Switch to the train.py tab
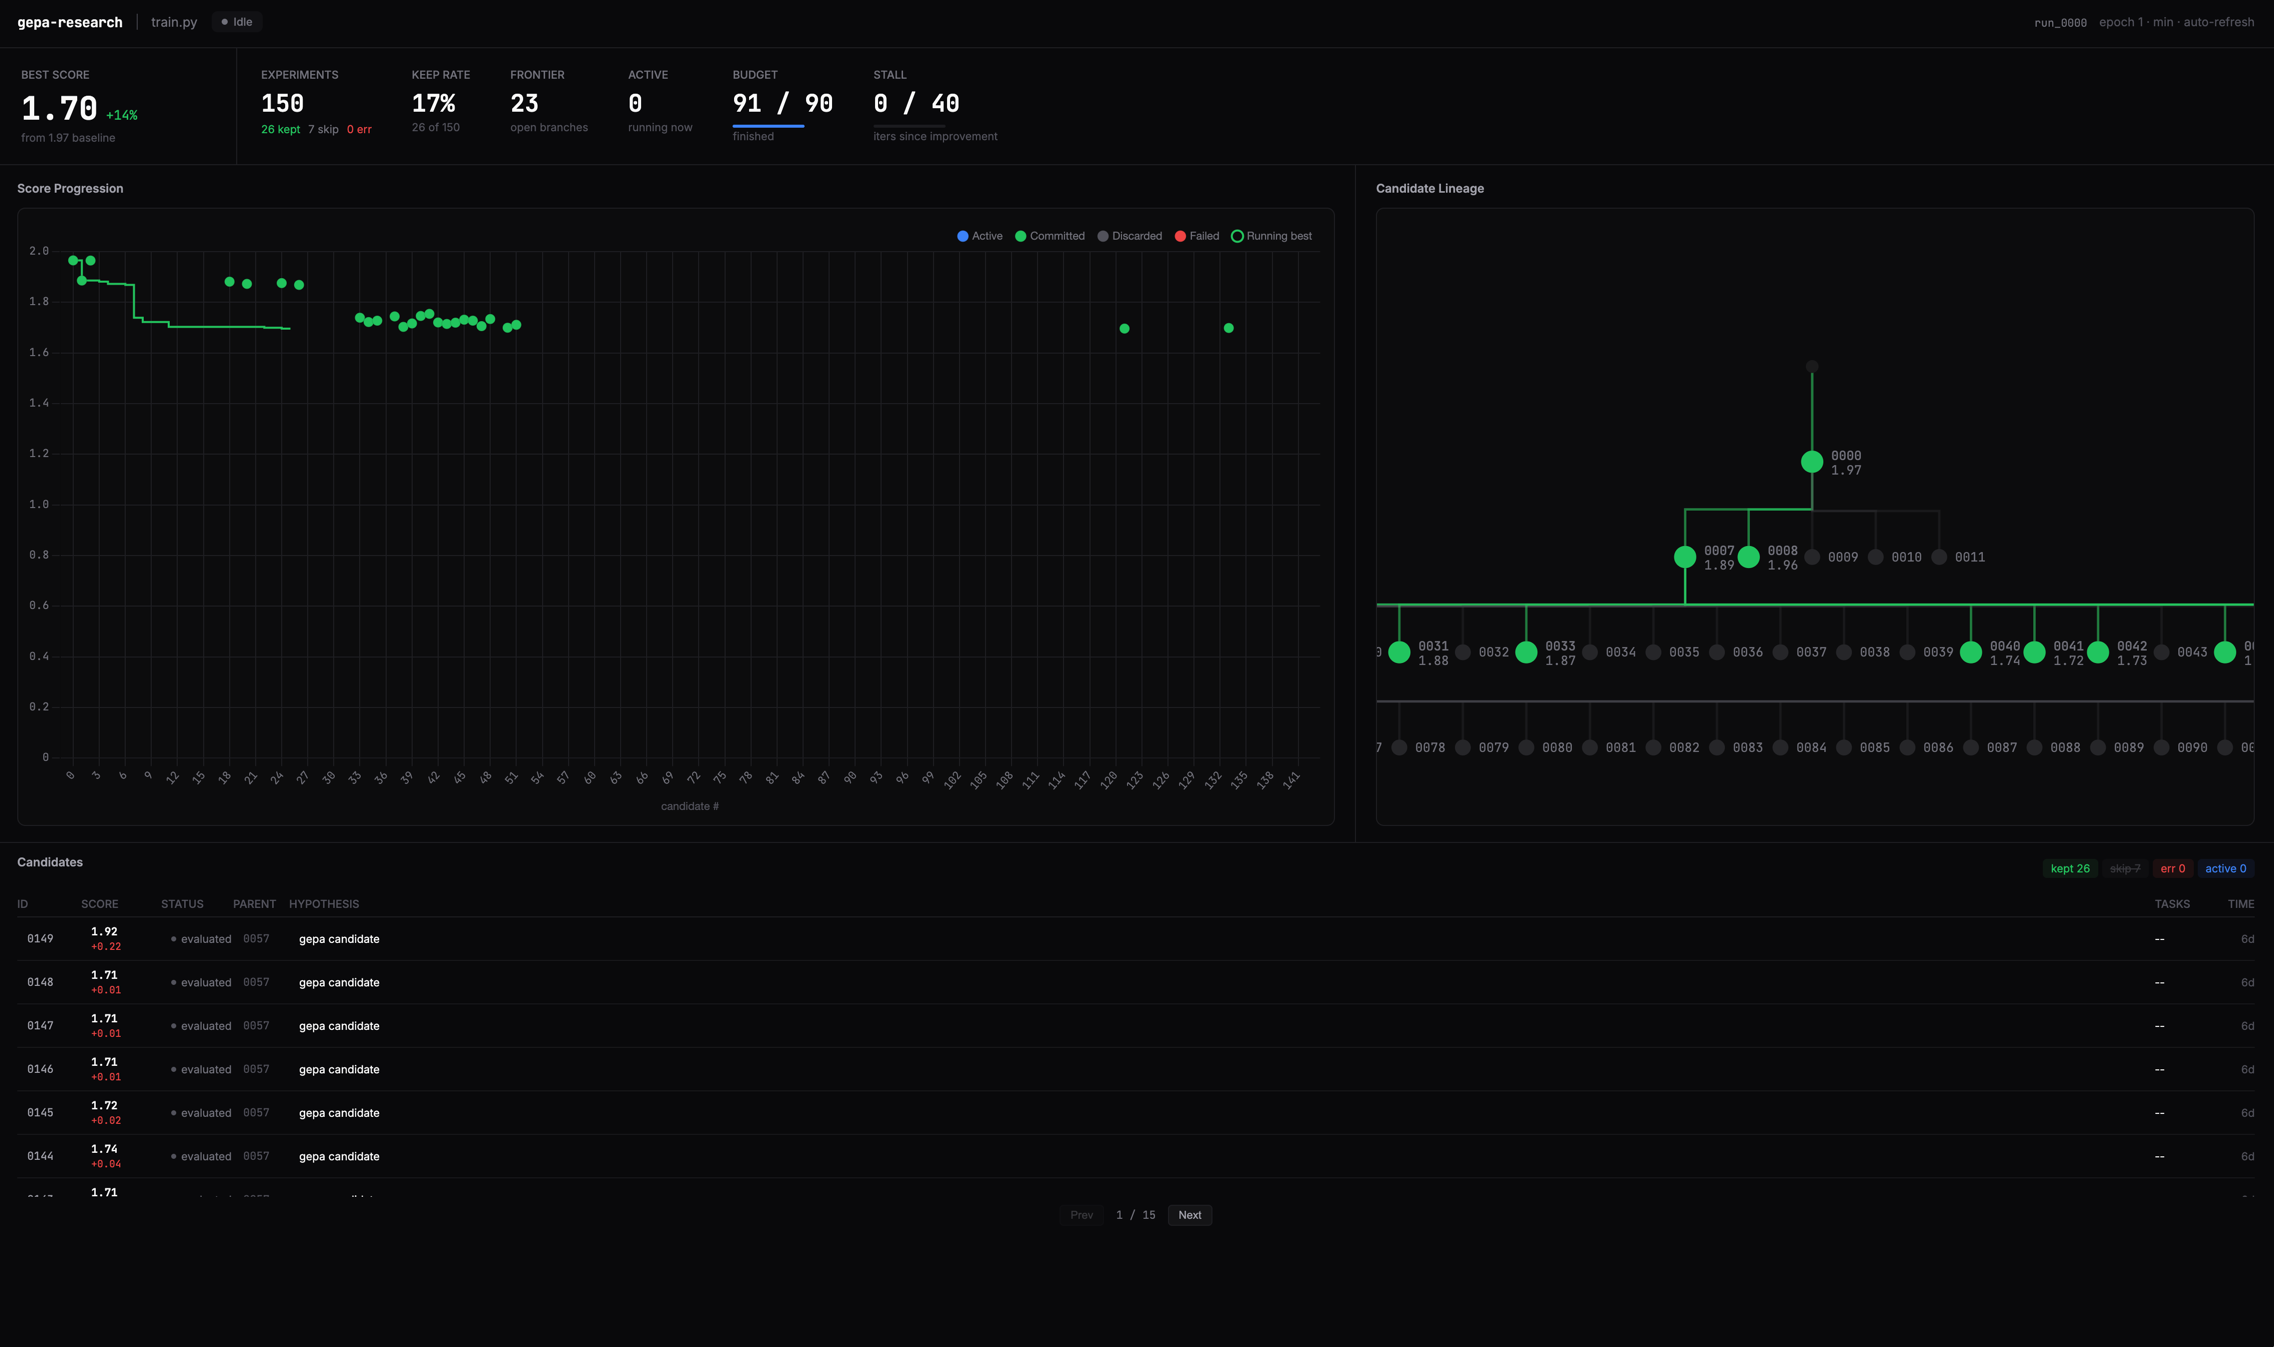This screenshot has width=2274, height=1347. pos(172,21)
